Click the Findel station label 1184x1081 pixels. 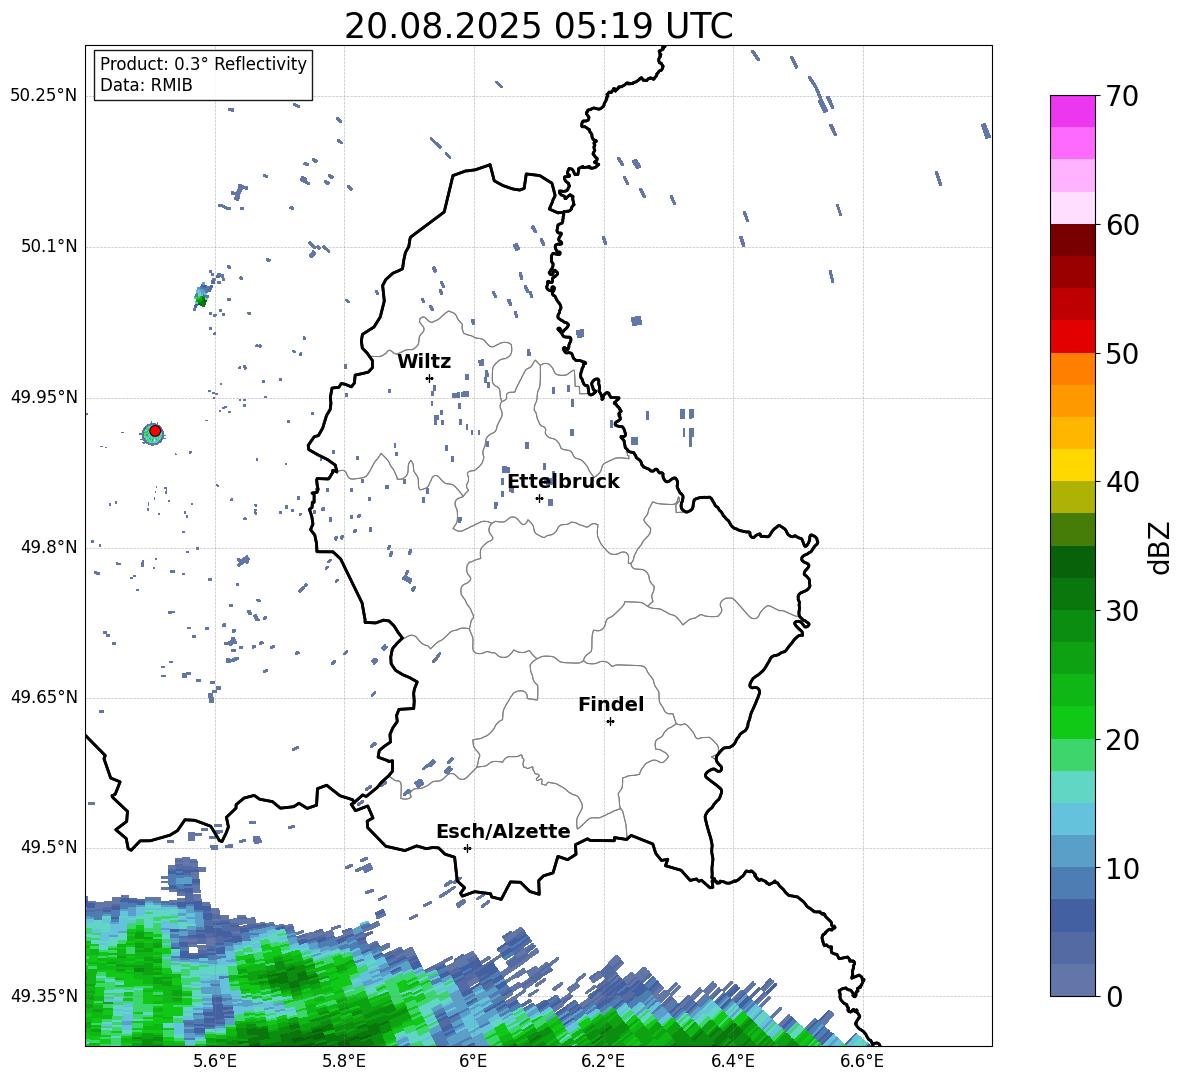point(611,704)
